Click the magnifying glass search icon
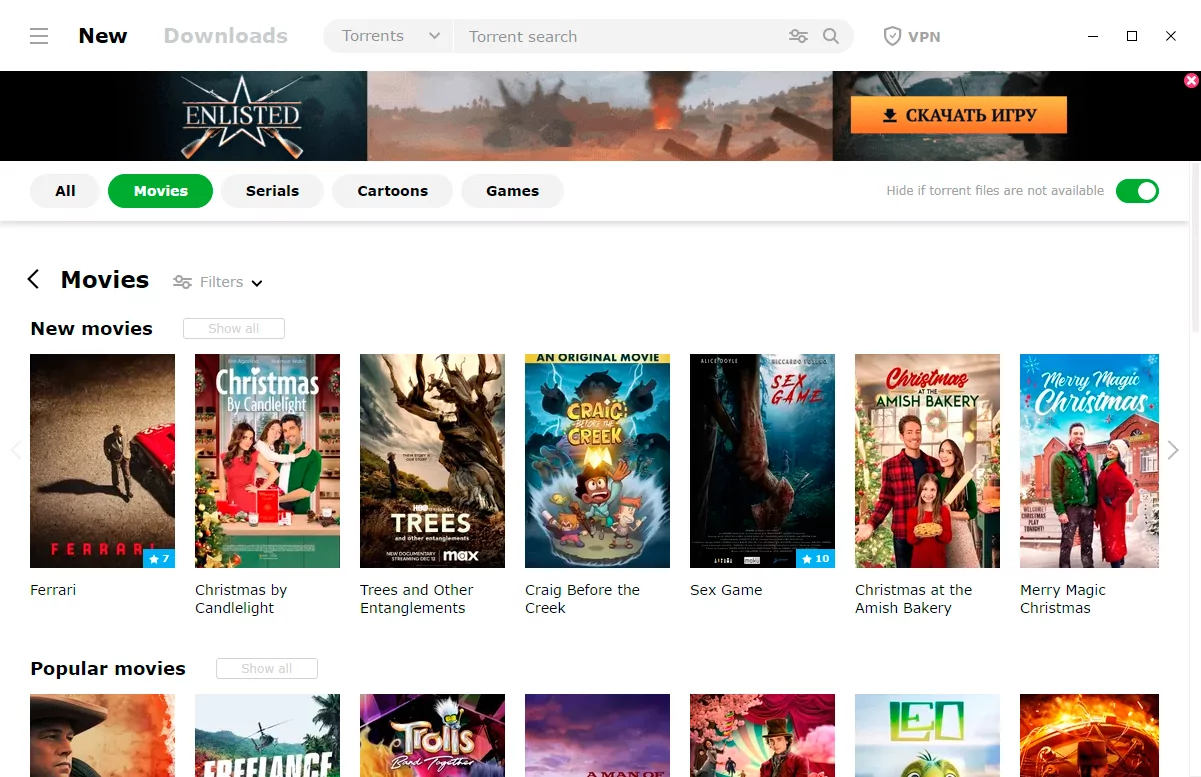 831,36
